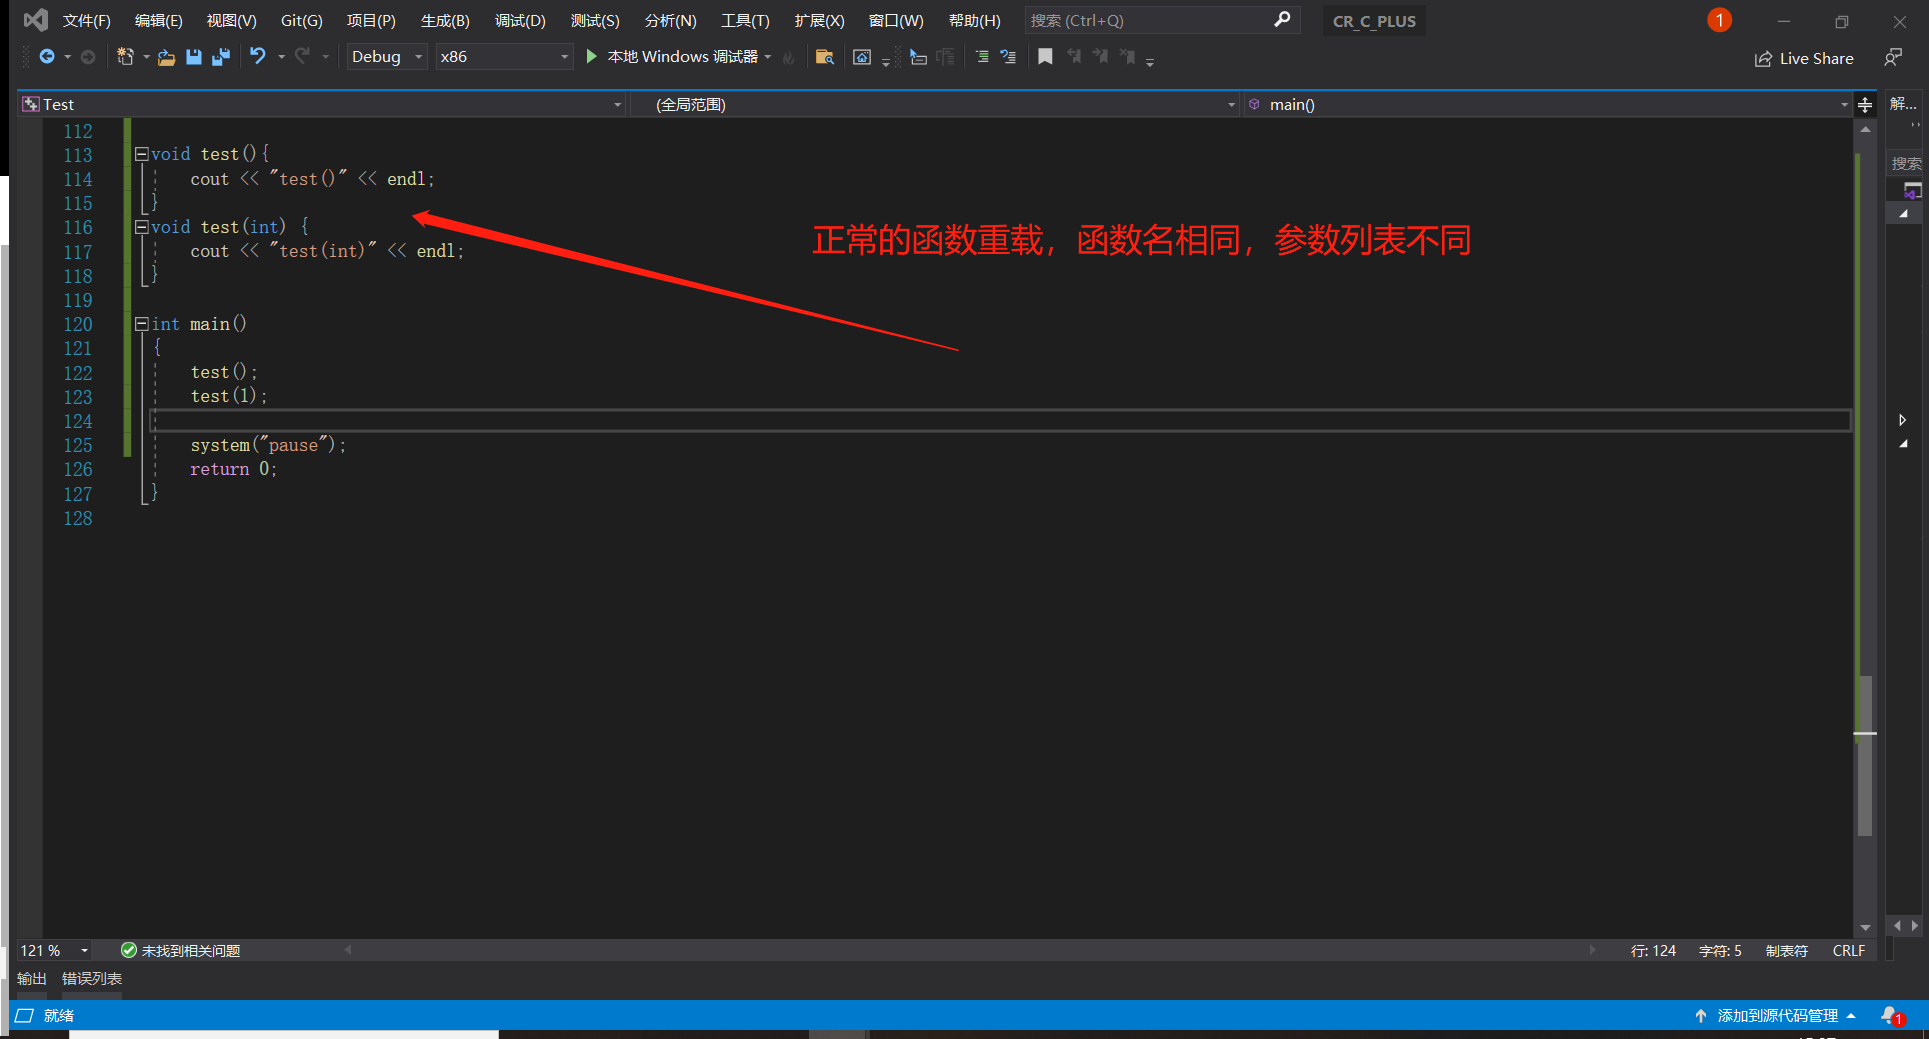Open the 文件(F) menu
This screenshot has width=1929, height=1039.
click(x=86, y=20)
